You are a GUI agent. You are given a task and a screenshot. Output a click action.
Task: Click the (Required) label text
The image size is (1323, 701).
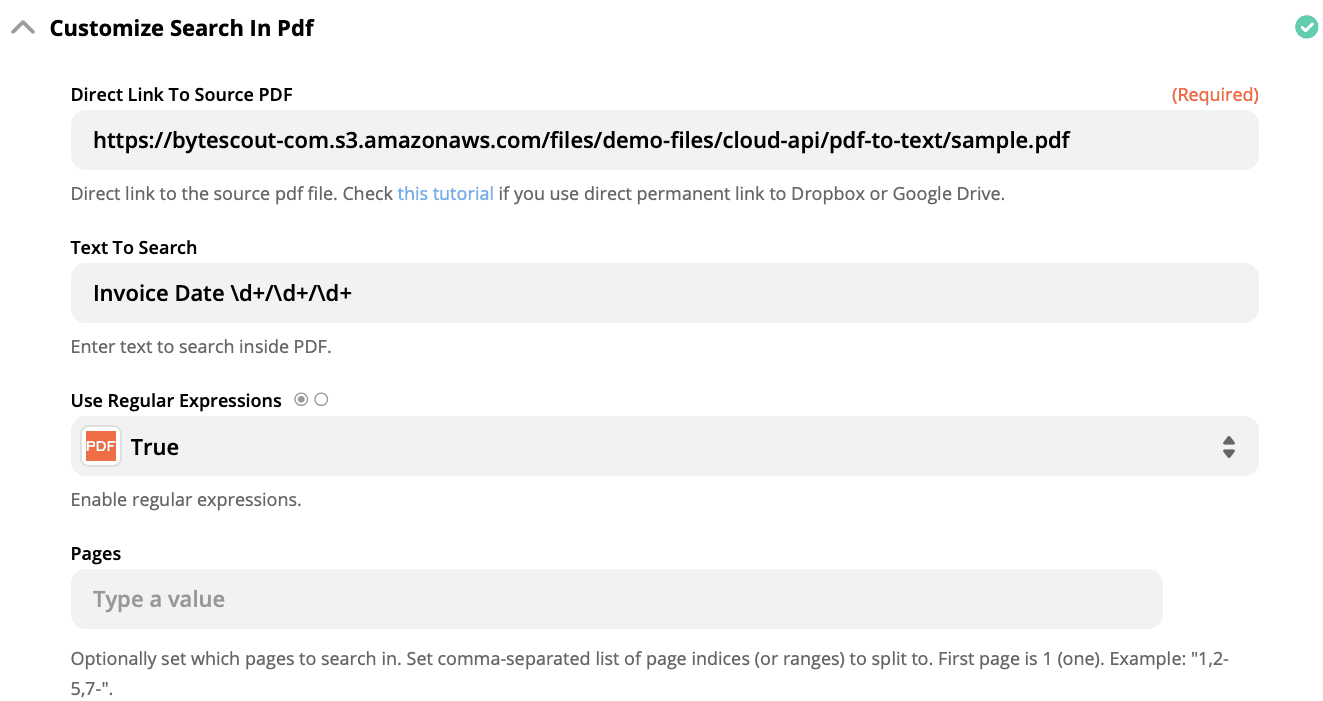(1215, 94)
